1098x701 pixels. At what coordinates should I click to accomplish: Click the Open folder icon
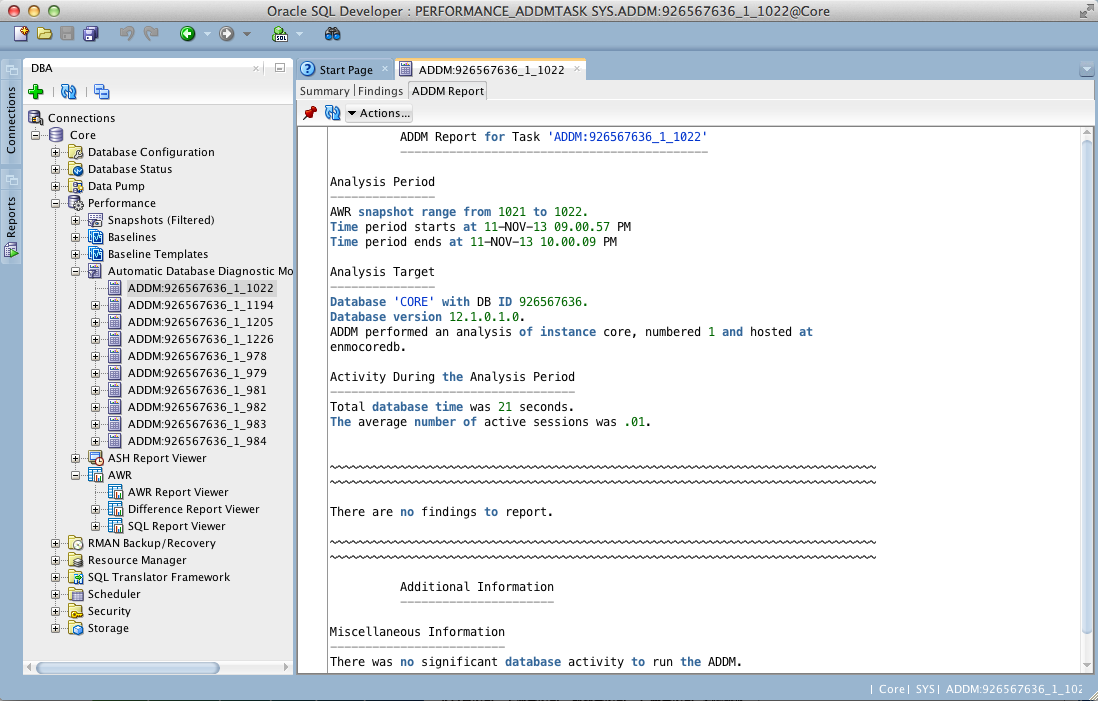click(44, 34)
